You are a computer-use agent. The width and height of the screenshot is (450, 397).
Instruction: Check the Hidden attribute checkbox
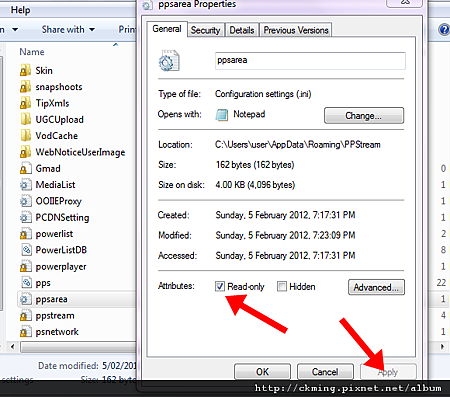(282, 286)
